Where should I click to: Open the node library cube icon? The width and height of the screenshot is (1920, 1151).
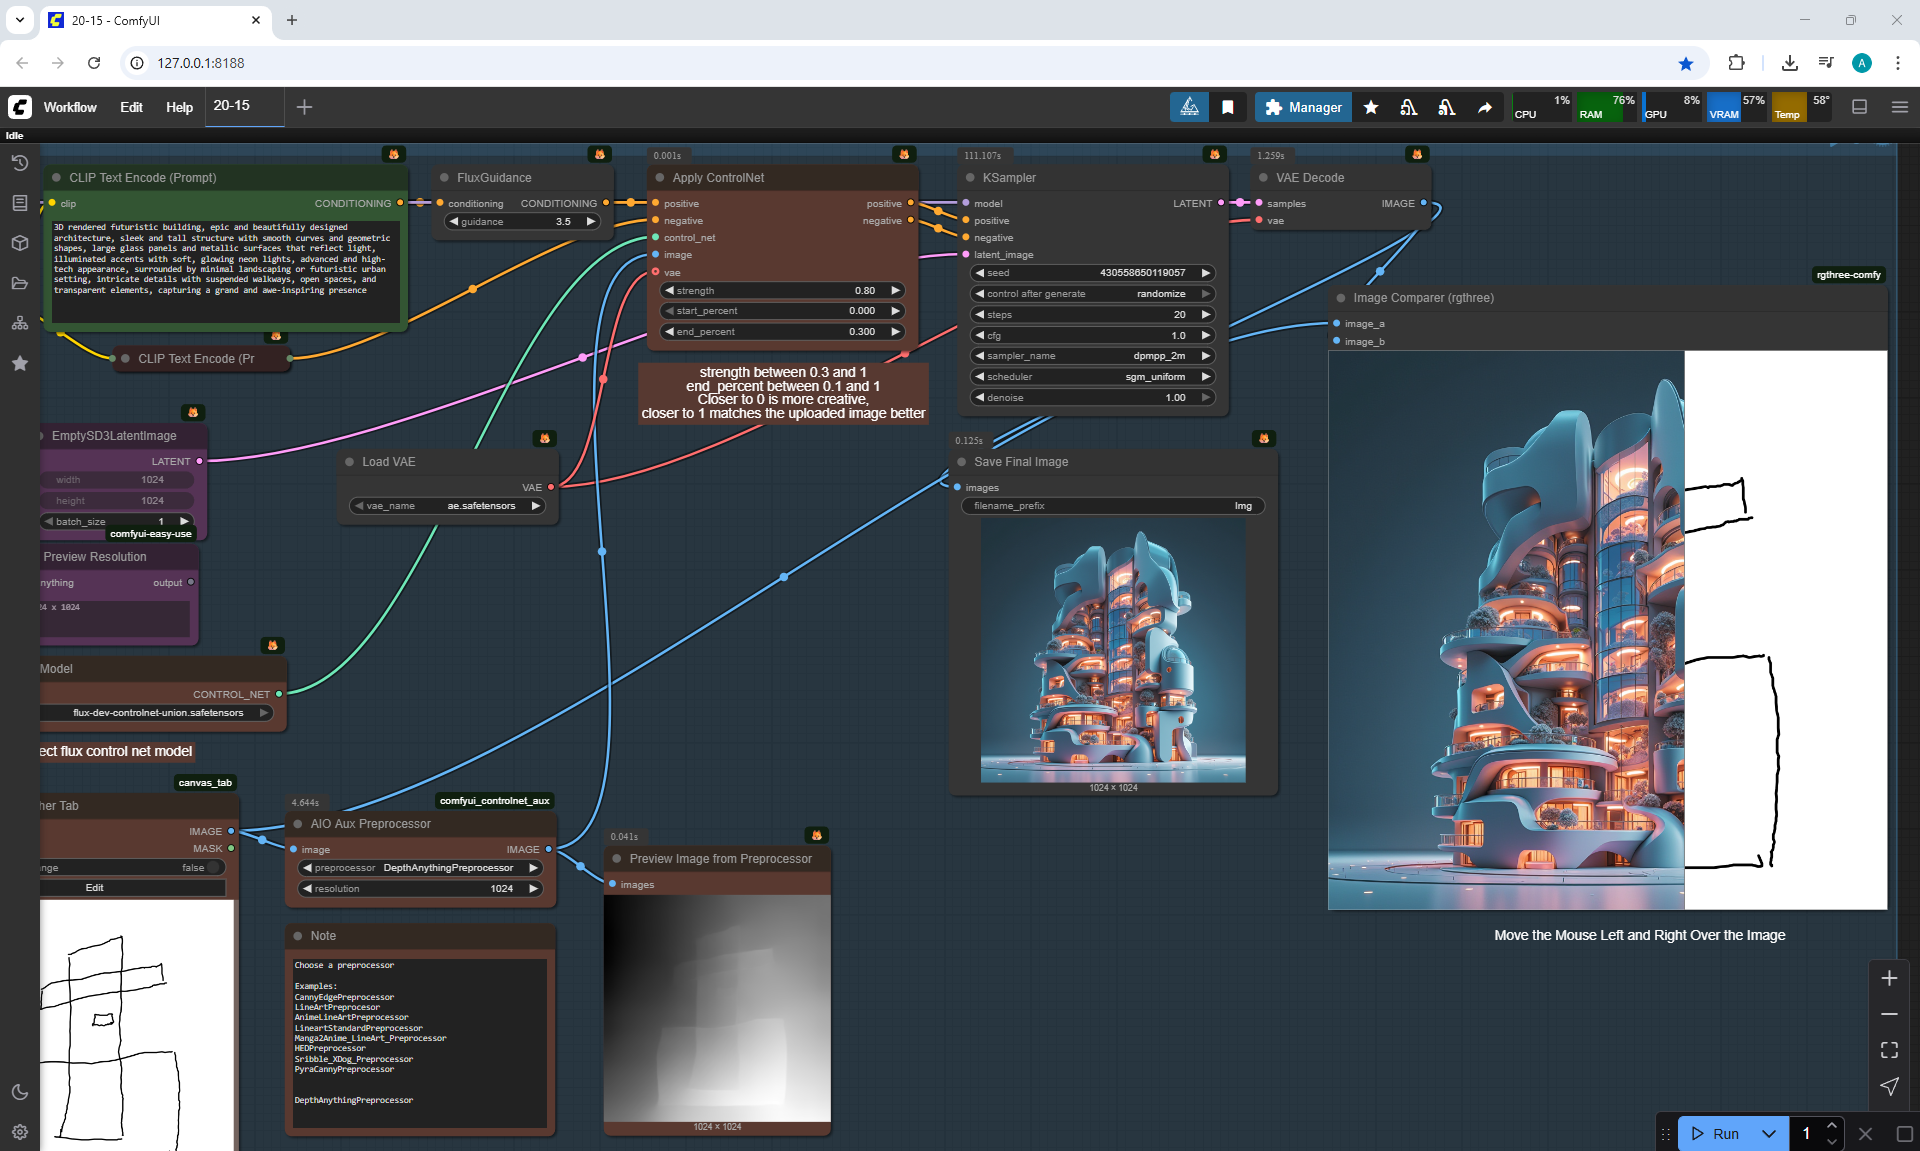19,243
